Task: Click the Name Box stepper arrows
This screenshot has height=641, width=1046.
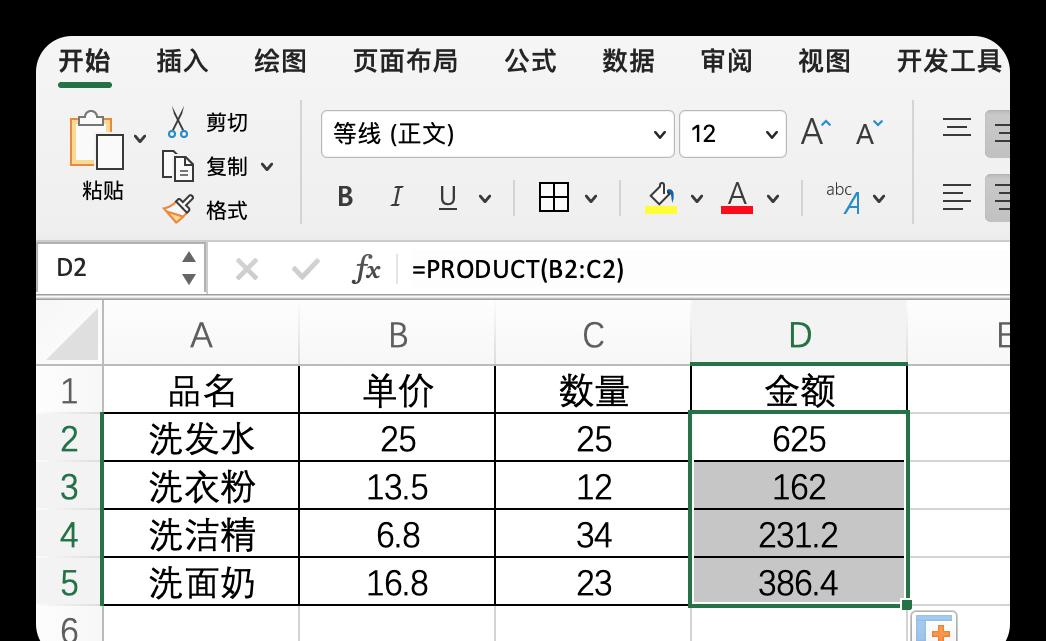Action: (x=189, y=268)
